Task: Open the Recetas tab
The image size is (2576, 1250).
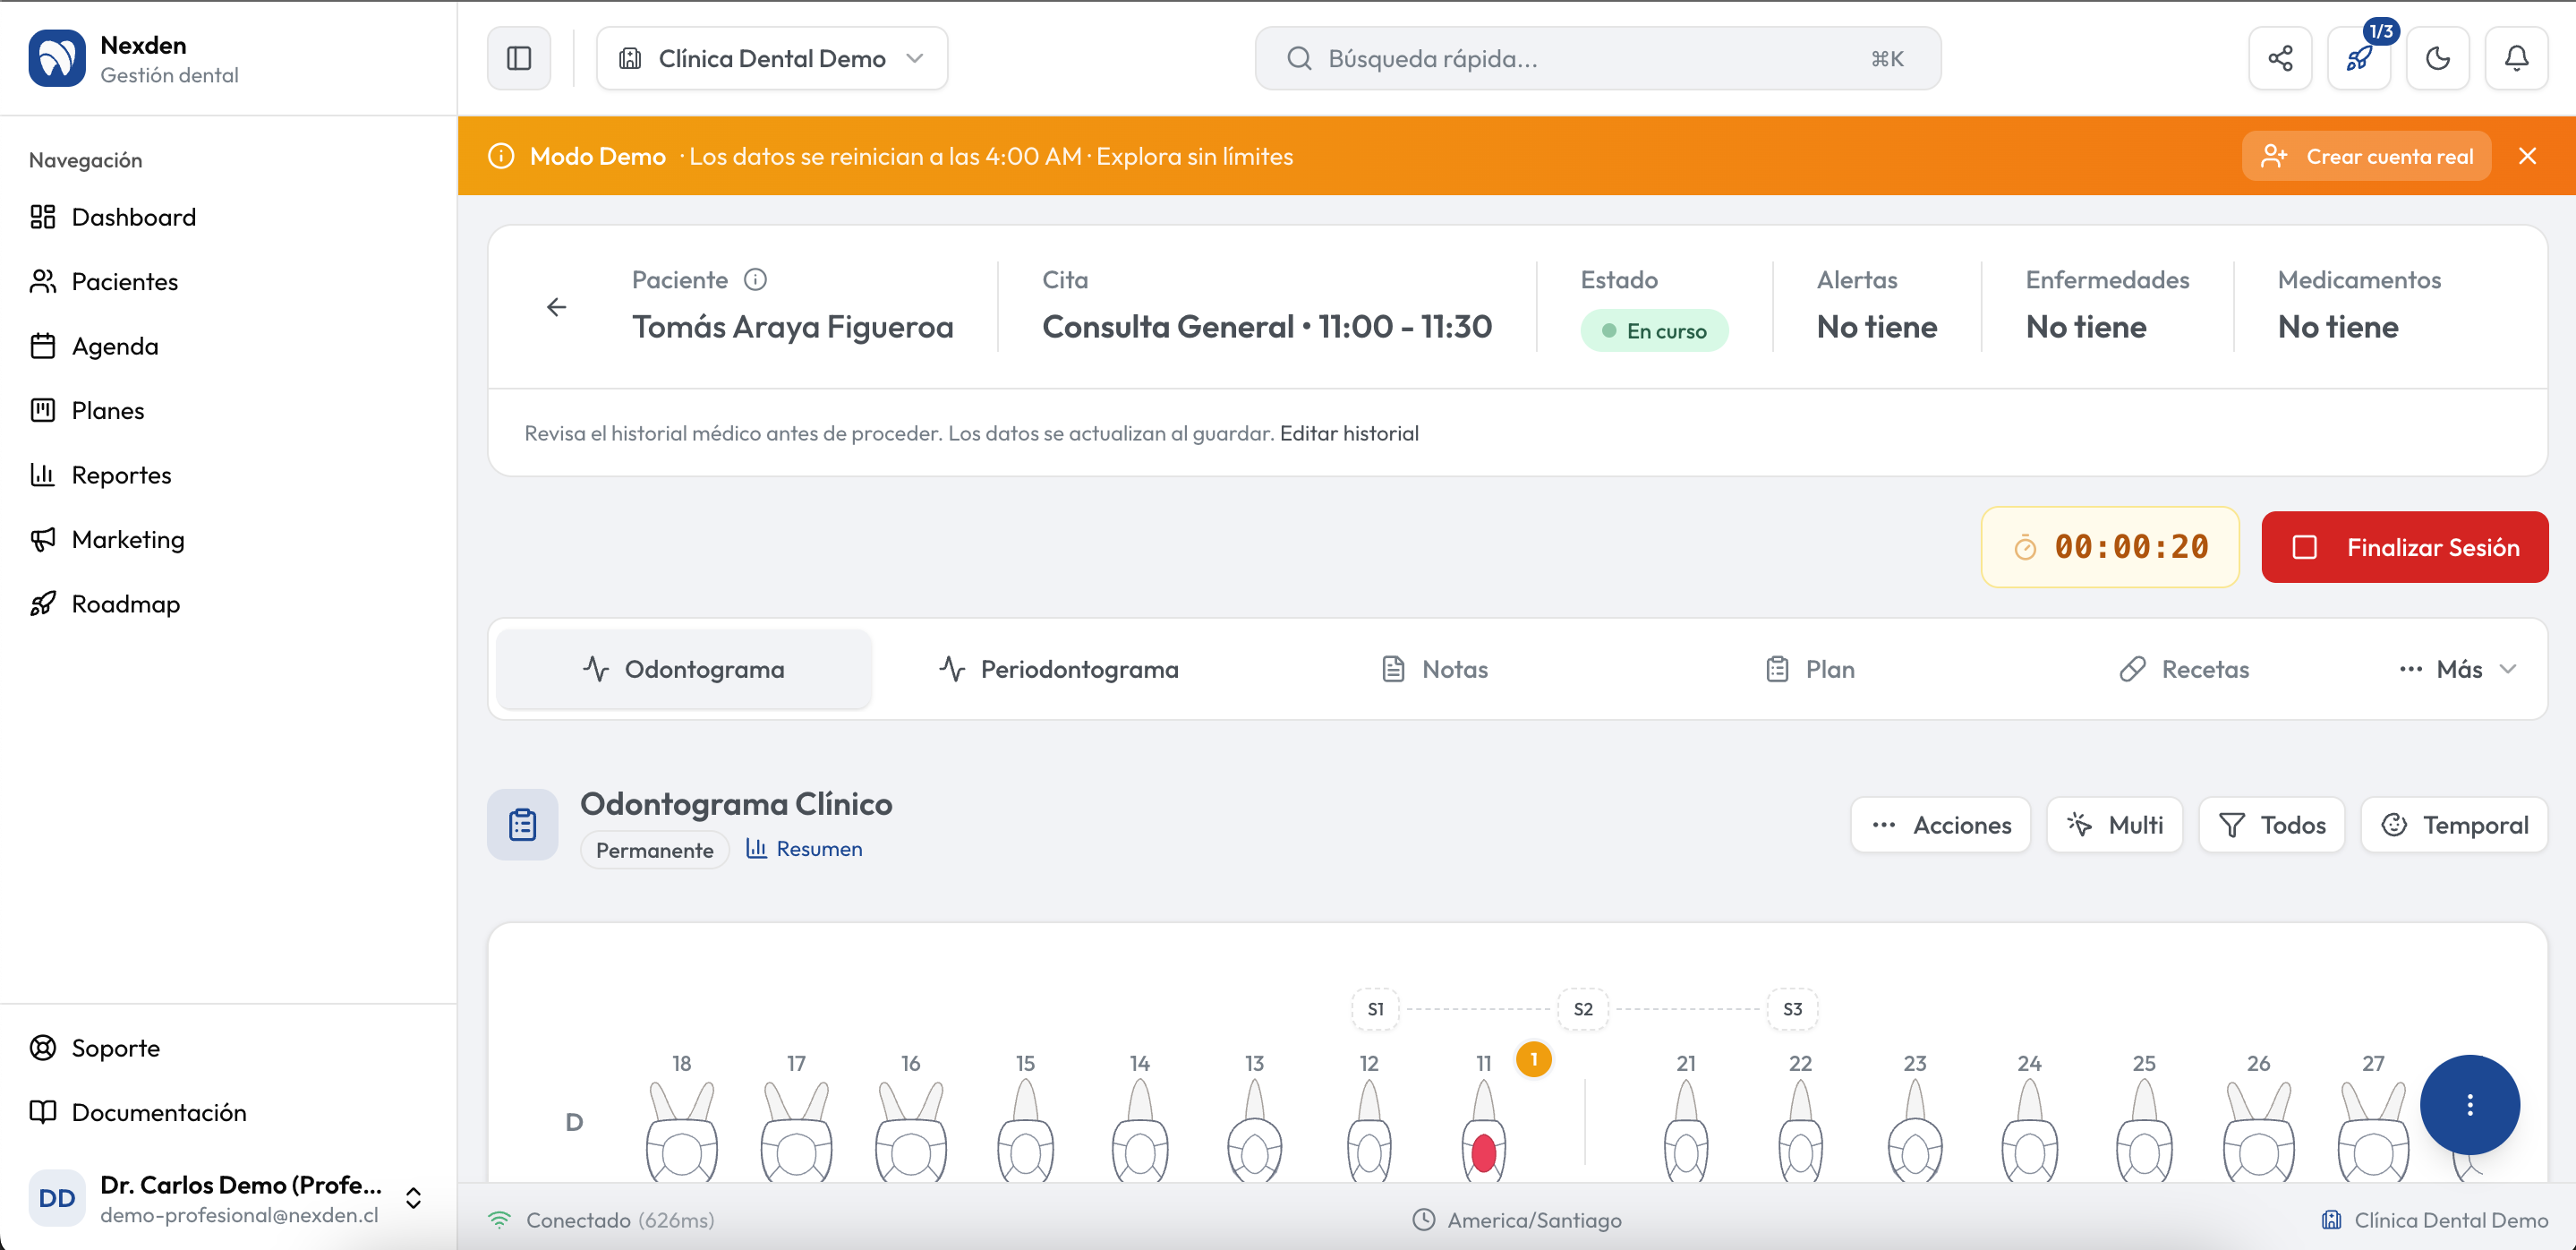Action: point(2185,669)
